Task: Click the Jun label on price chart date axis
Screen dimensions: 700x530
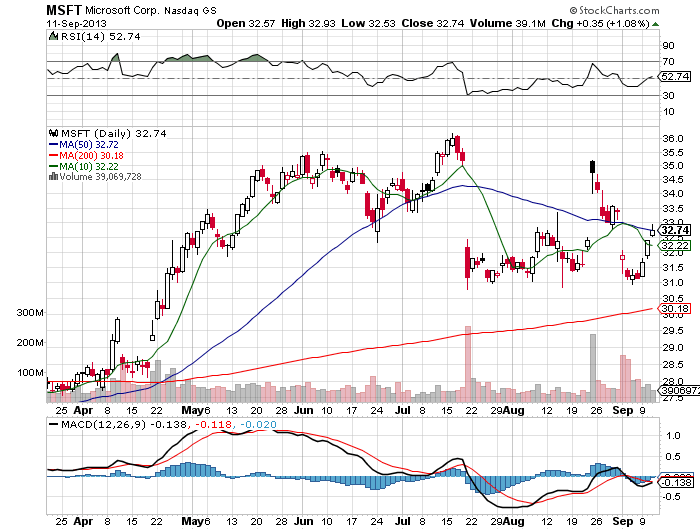Action: (304, 410)
